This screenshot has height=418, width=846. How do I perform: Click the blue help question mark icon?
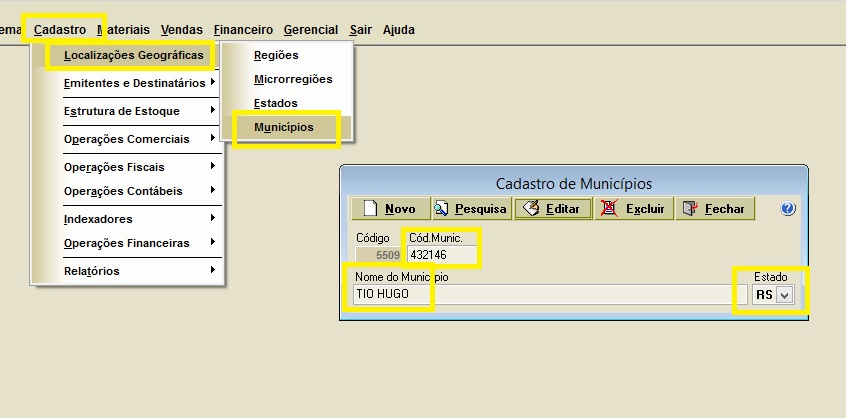[x=788, y=209]
